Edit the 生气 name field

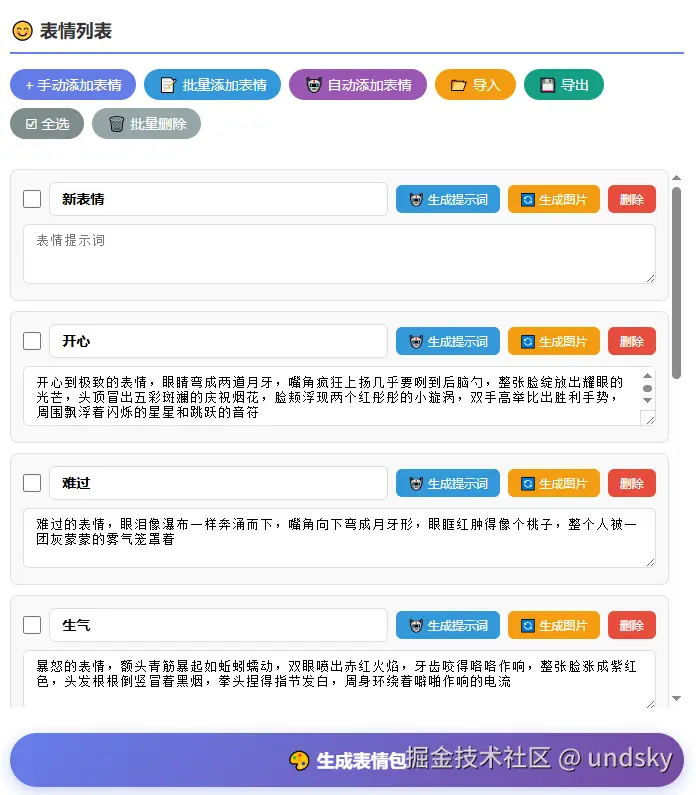click(x=218, y=625)
